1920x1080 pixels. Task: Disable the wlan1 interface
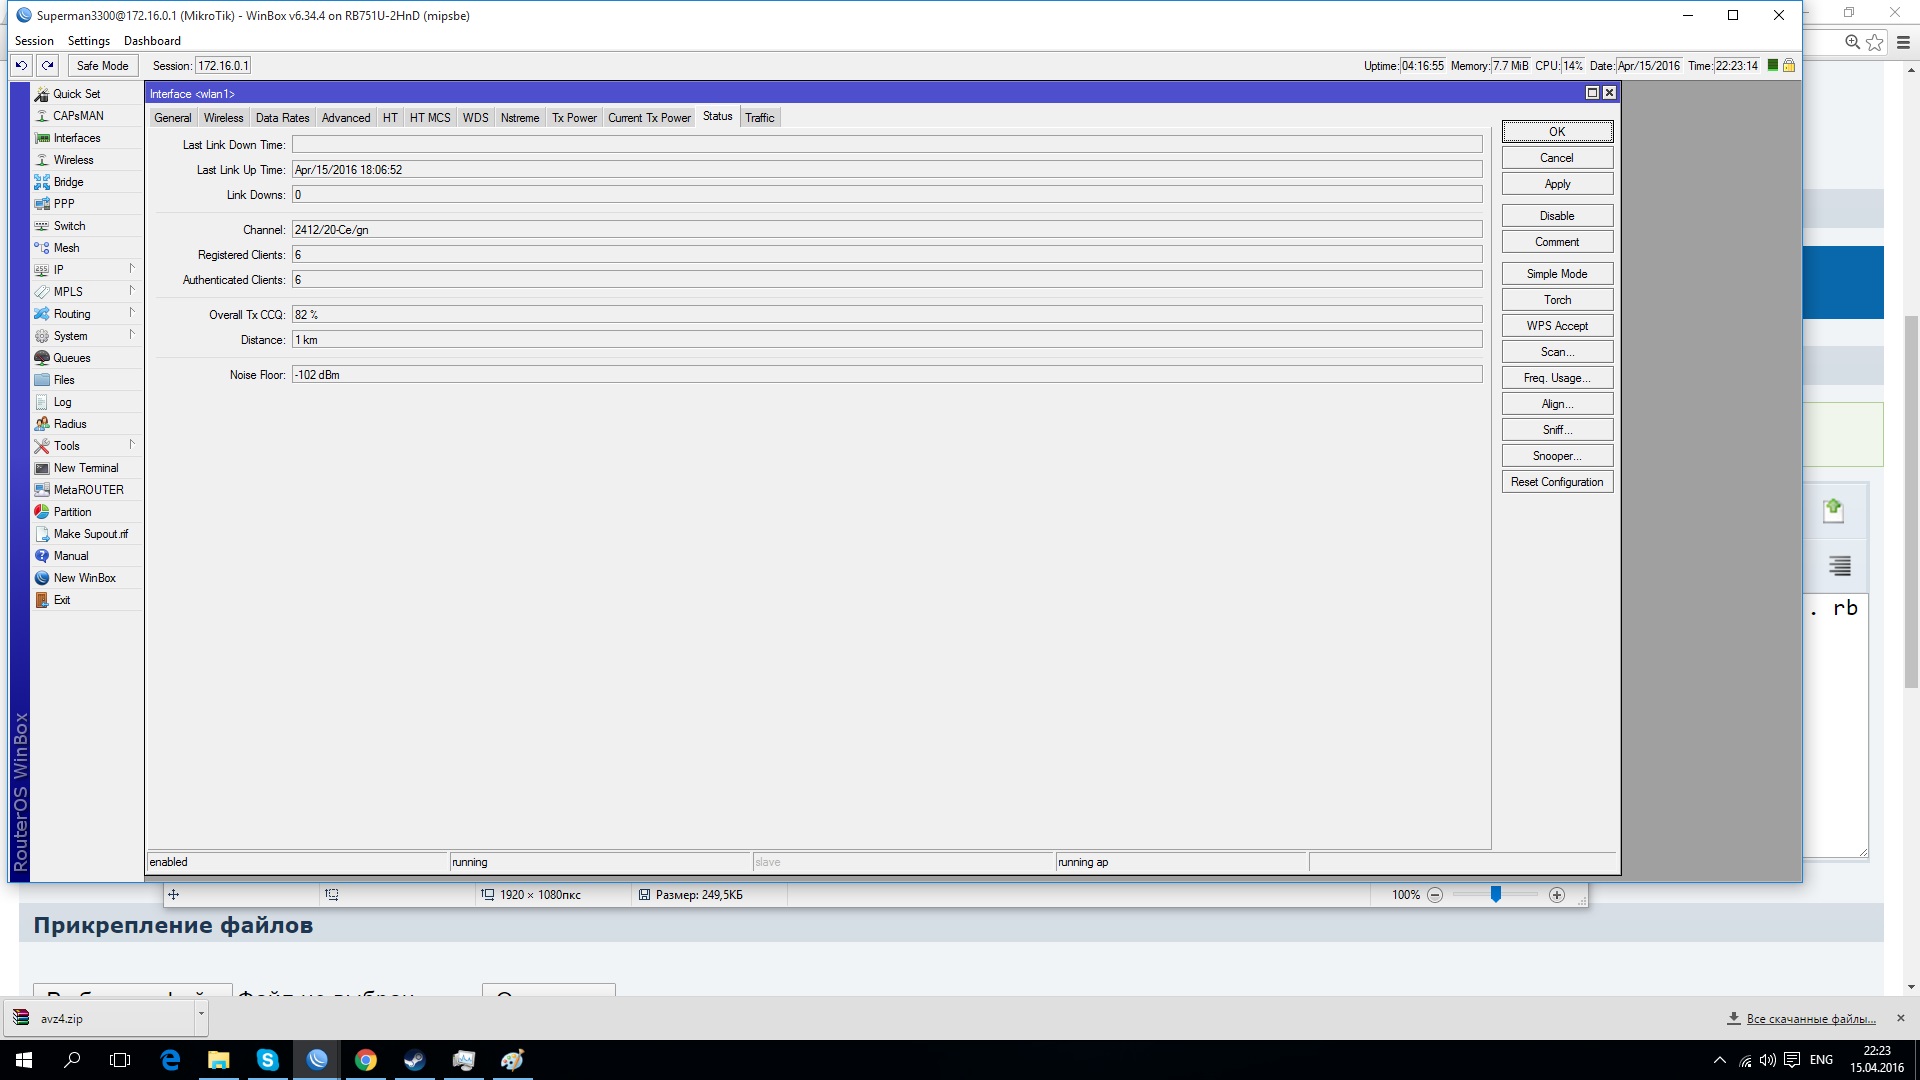[x=1556, y=216]
